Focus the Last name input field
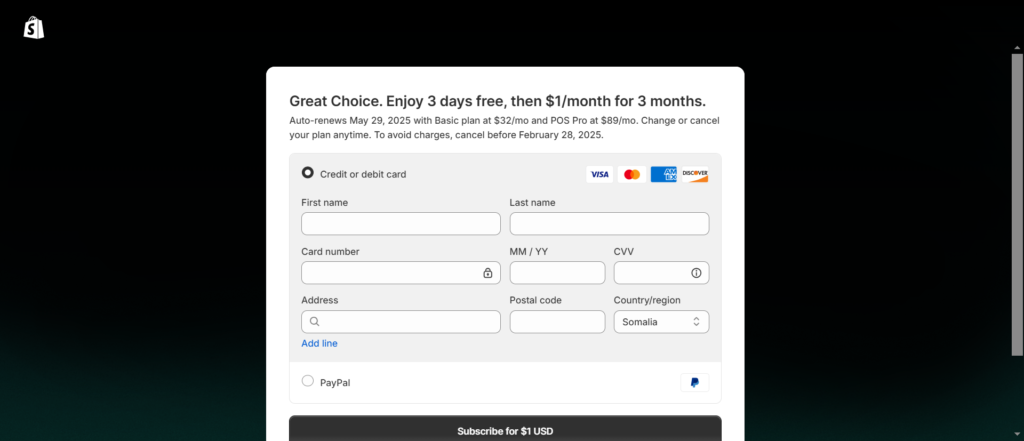 coord(609,223)
